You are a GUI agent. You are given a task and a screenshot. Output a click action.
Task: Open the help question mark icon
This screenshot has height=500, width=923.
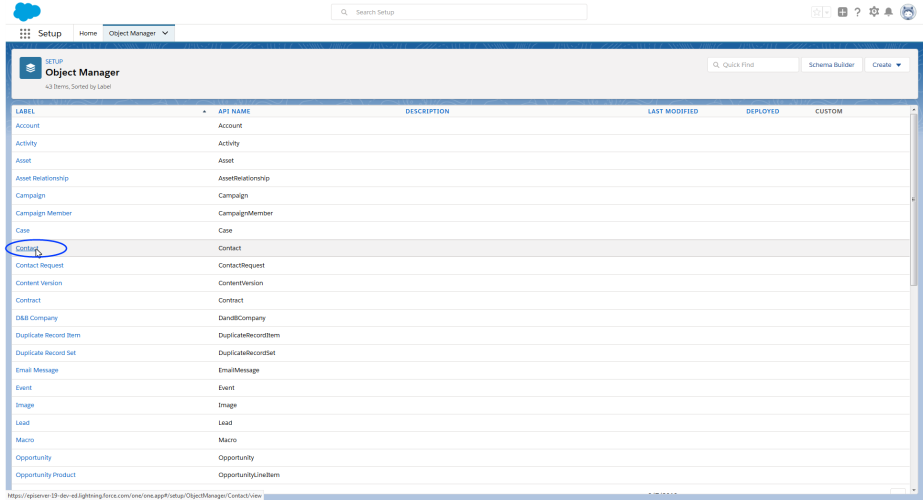coord(858,12)
